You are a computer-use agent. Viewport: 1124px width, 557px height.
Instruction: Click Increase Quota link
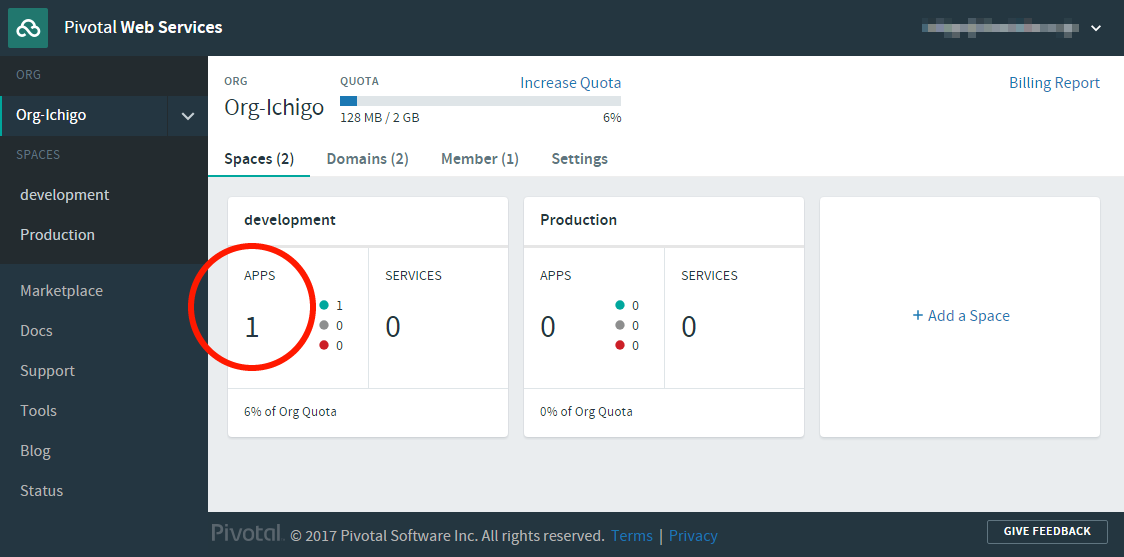(x=571, y=82)
